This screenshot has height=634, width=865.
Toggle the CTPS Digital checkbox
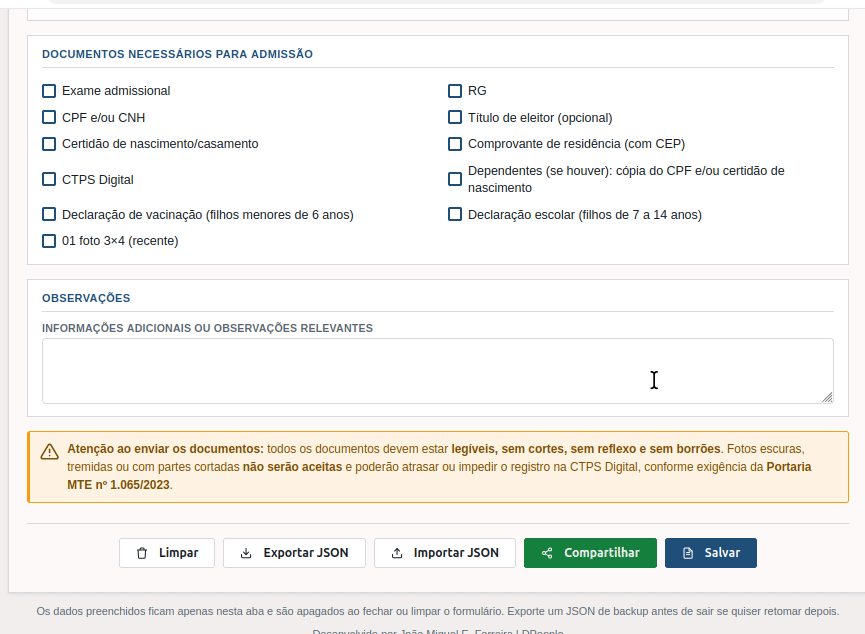[x=49, y=179]
